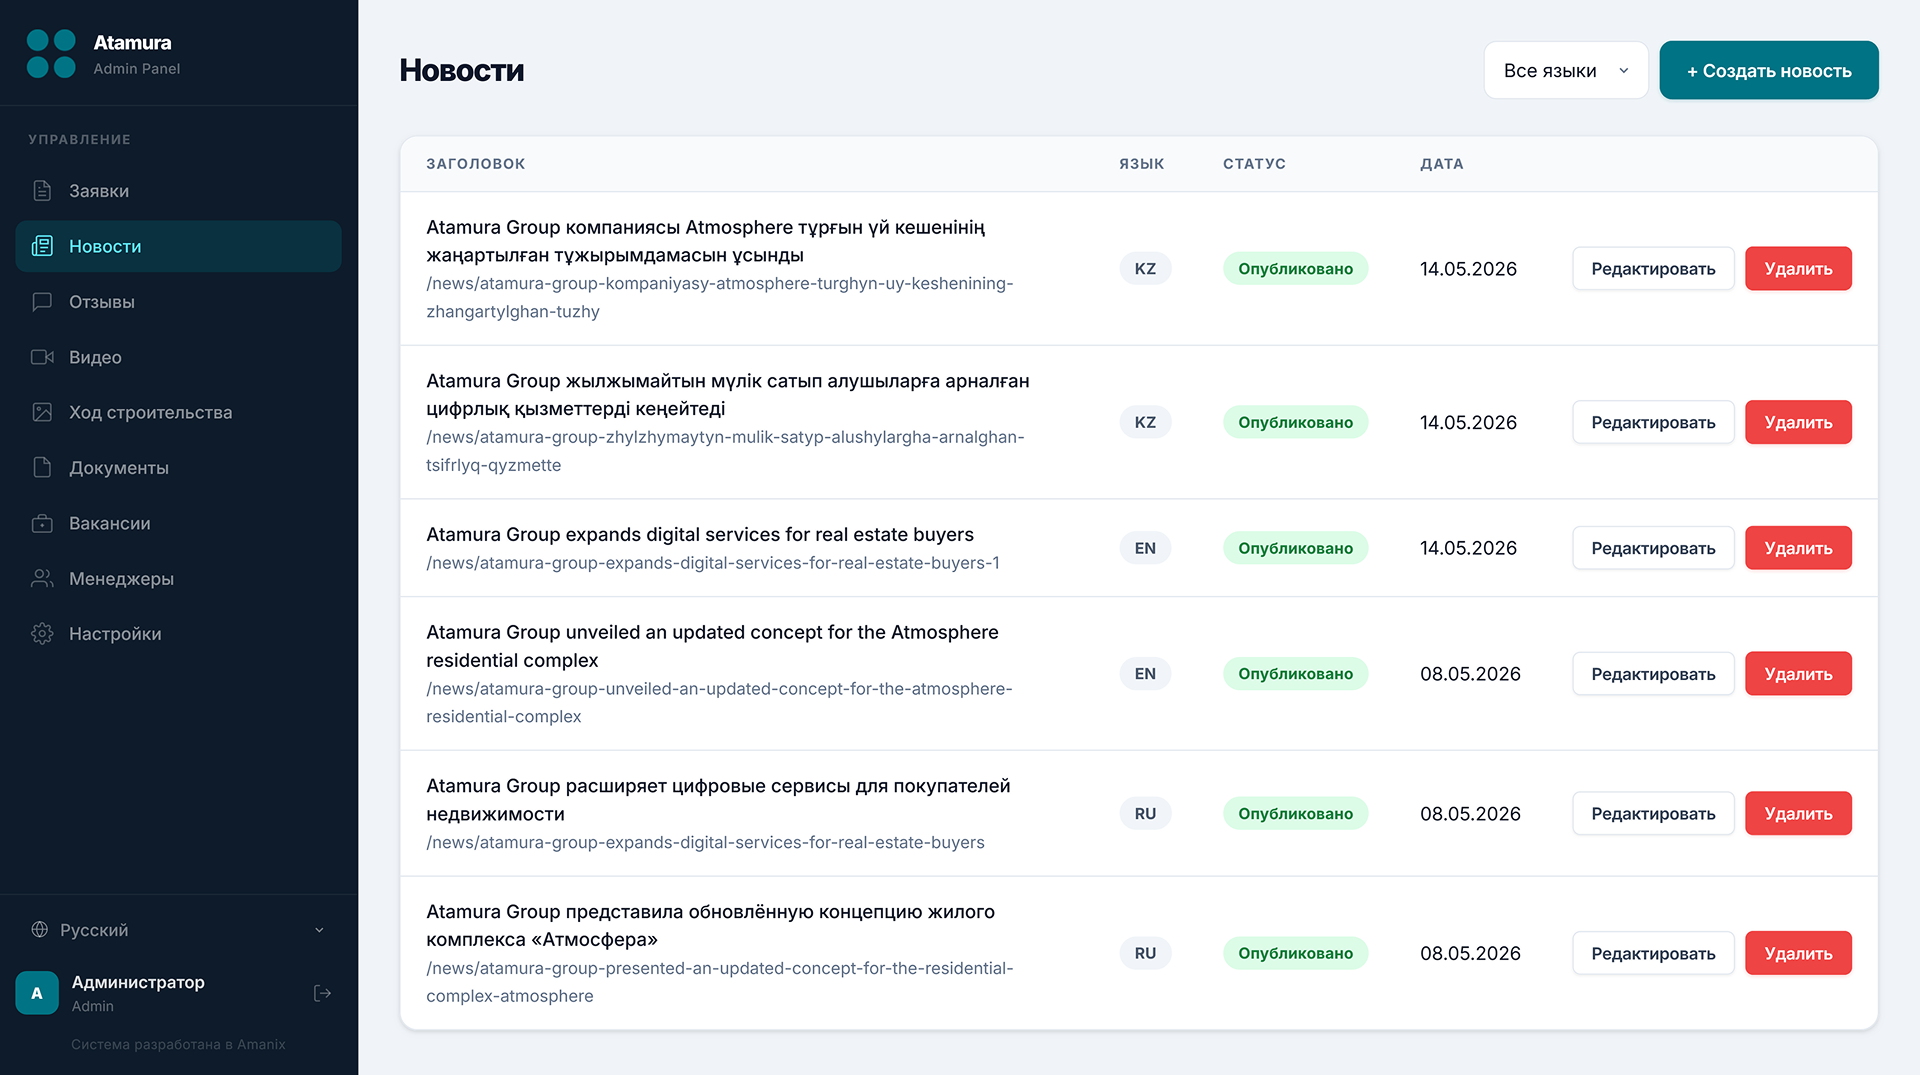Click the Администратор avatar badge
Image resolution: width=1920 pixels, height=1075 pixels.
tap(37, 993)
